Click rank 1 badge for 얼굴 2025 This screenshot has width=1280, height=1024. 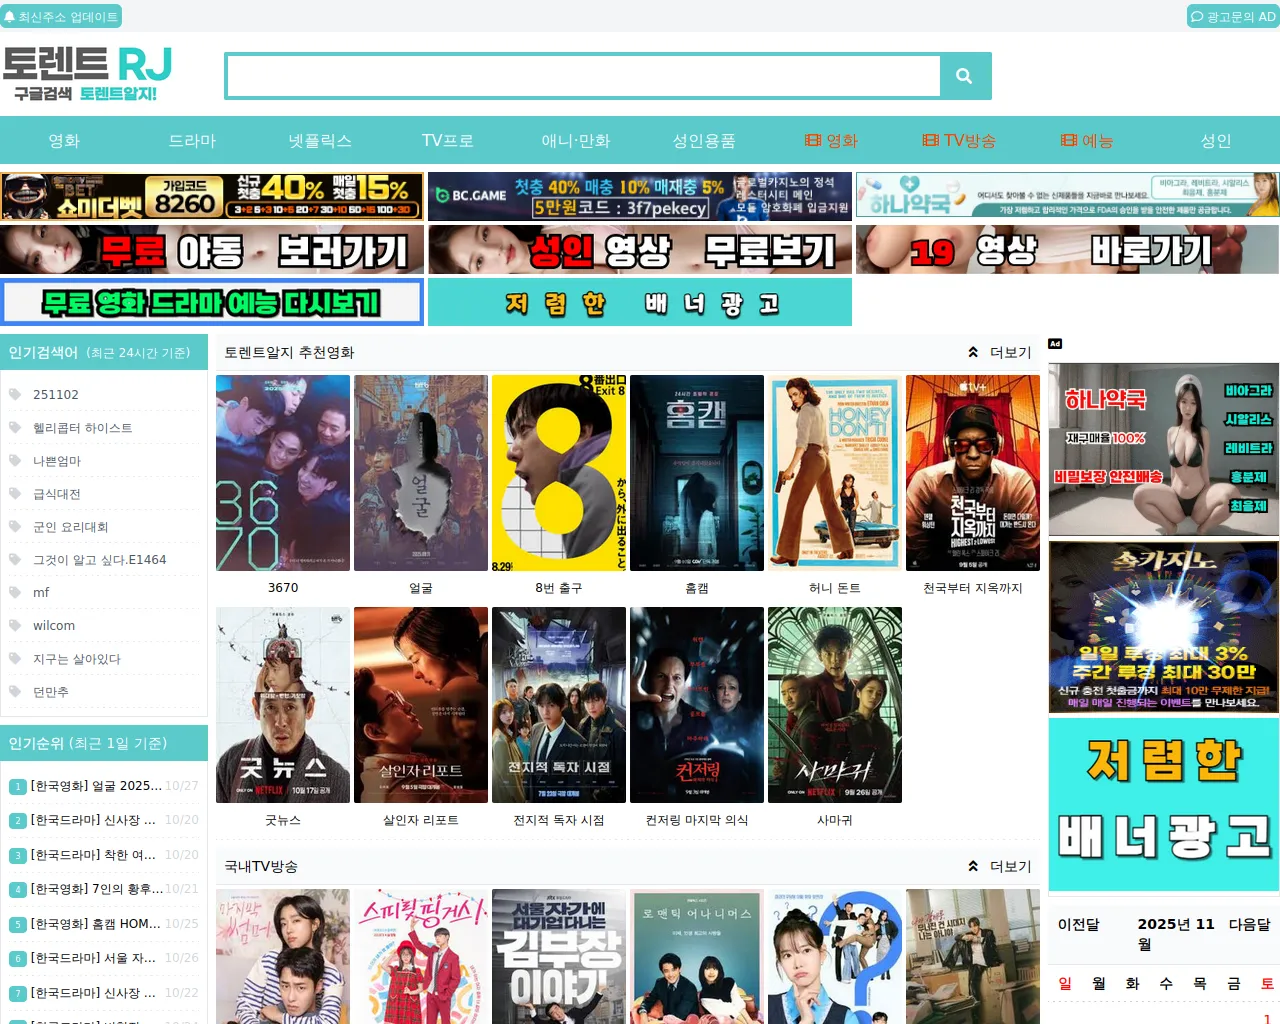[18, 787]
